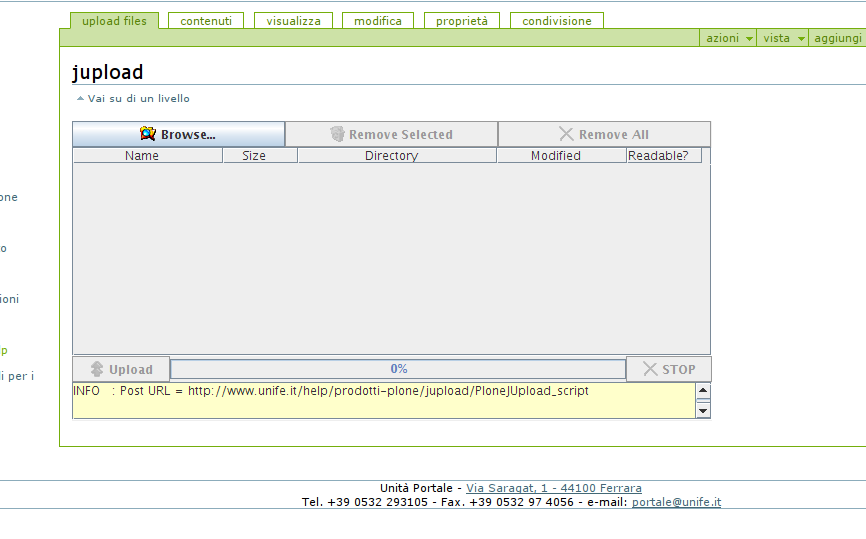Click the Modified column header
Screen dimensions: 866x539
click(556, 156)
